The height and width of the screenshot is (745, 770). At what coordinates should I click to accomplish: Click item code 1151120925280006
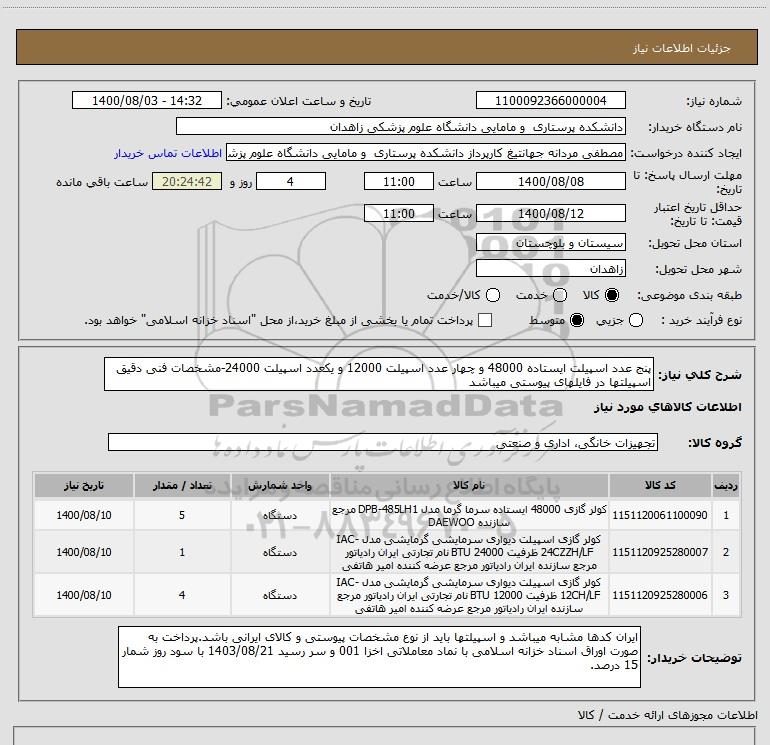point(660,595)
